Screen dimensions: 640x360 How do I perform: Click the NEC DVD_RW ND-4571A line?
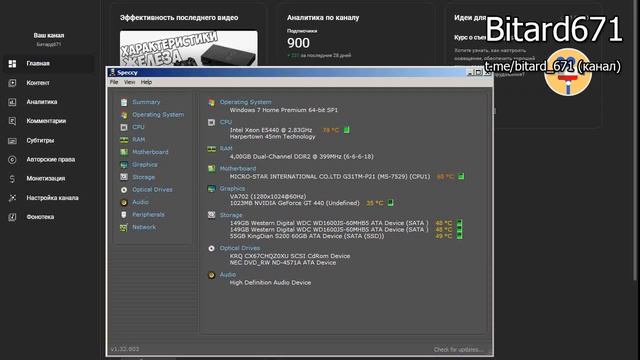click(283, 263)
